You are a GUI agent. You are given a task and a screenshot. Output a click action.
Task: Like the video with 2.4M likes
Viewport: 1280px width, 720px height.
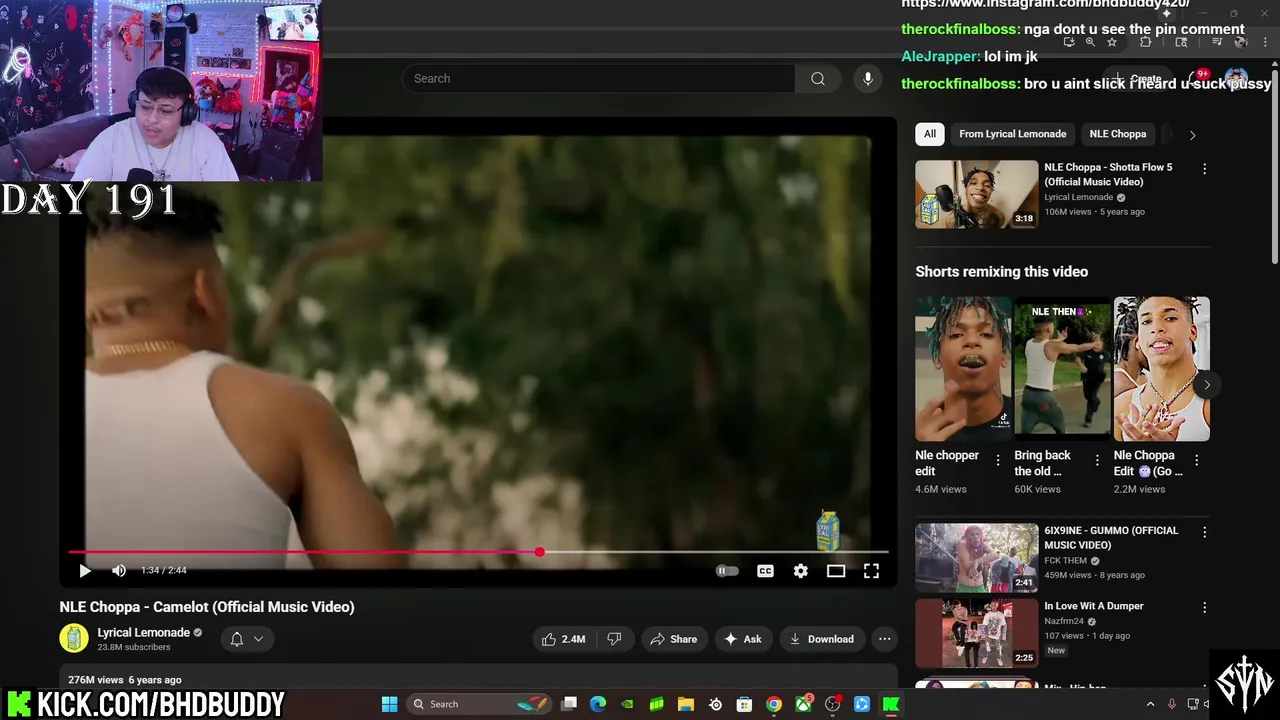point(564,639)
